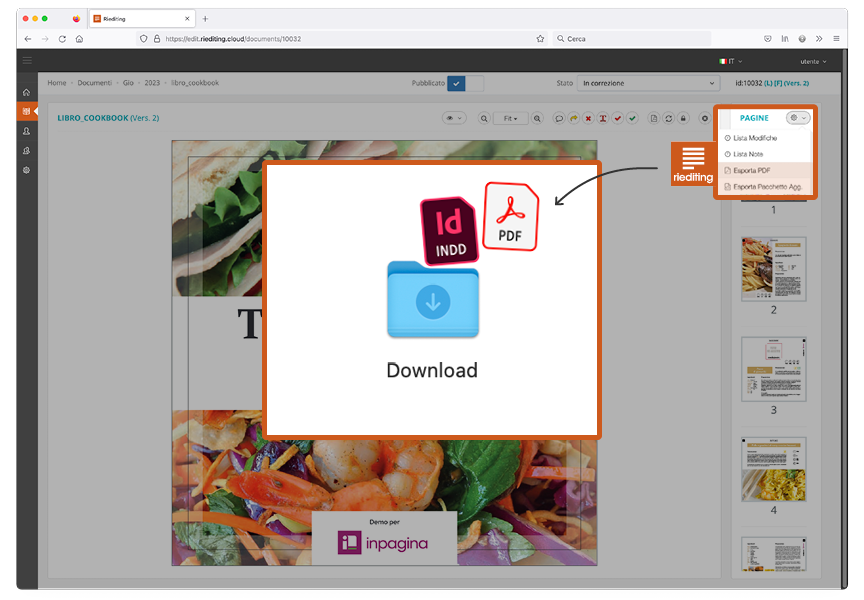Click the padlock lock icon
Viewport: 864px width, 600px height.
(683, 118)
